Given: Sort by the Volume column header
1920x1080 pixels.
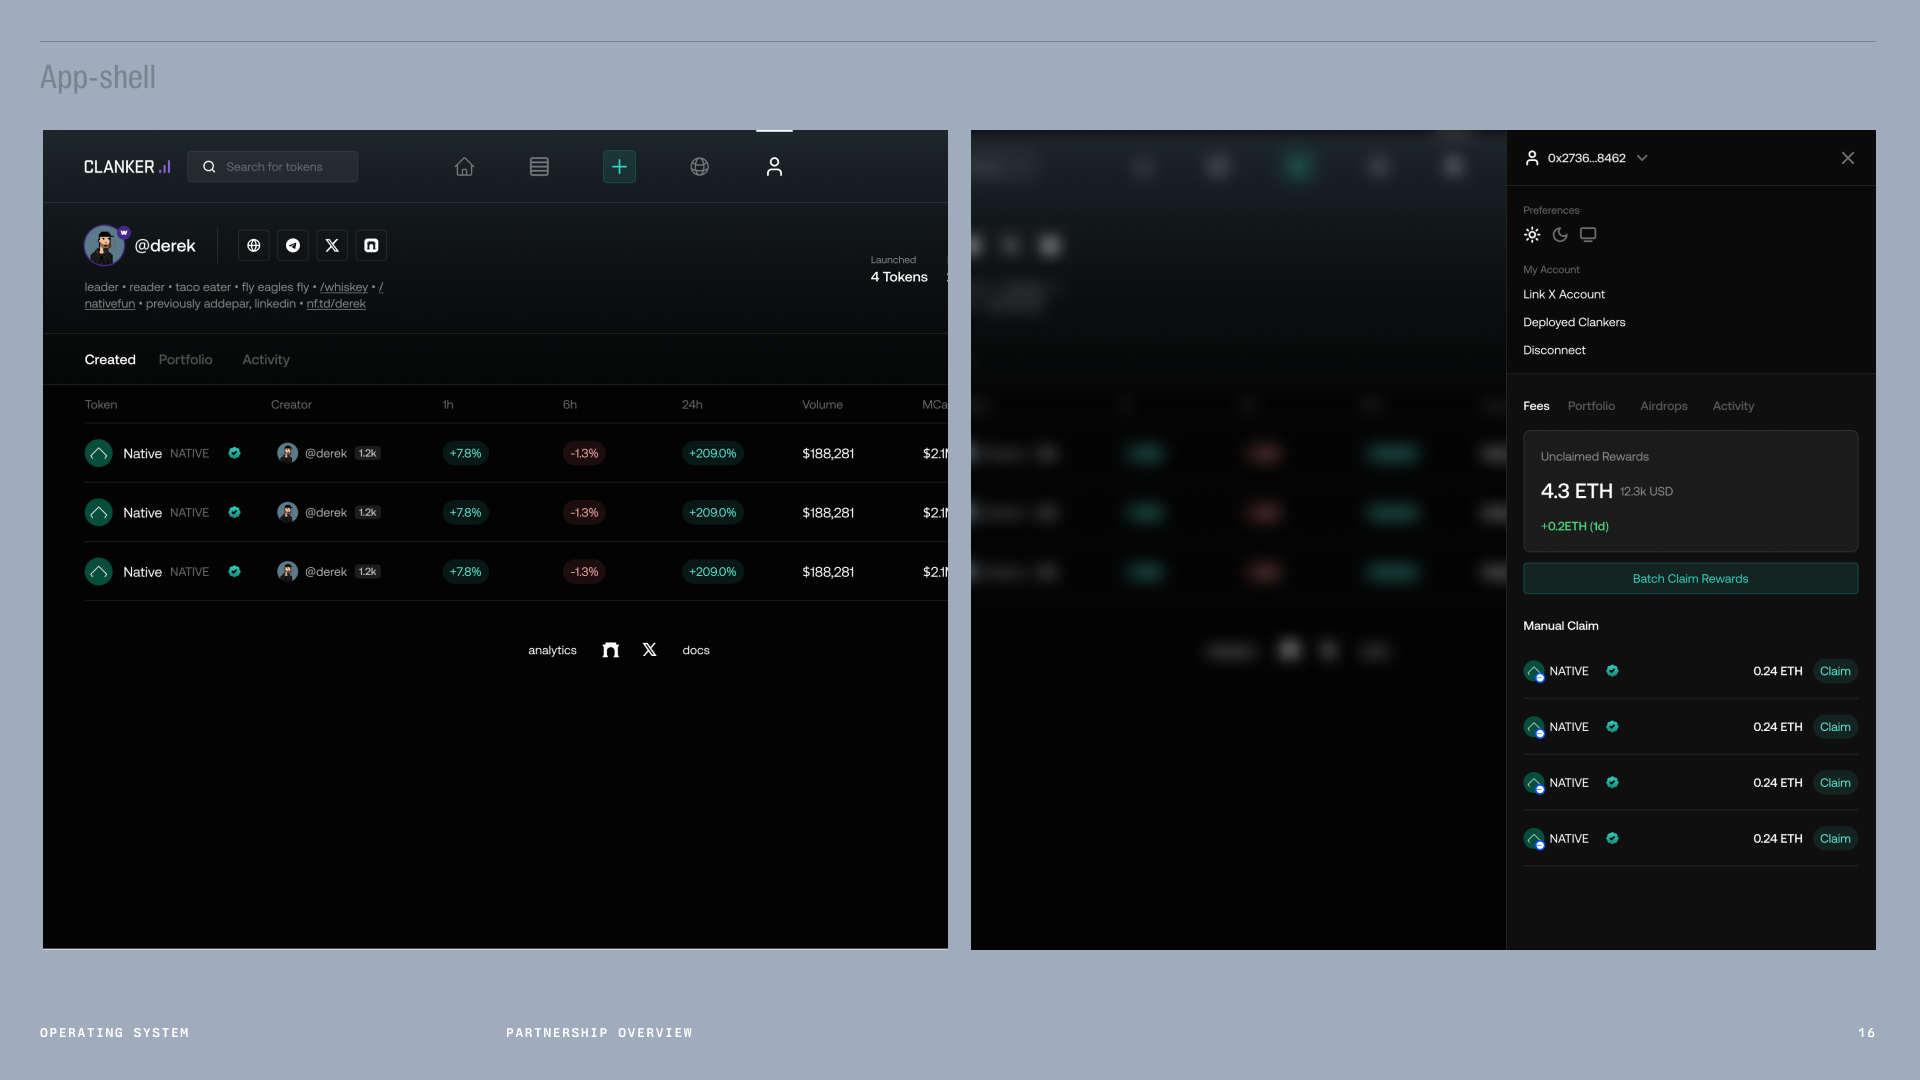Looking at the screenshot, I should pyautogui.click(x=822, y=405).
